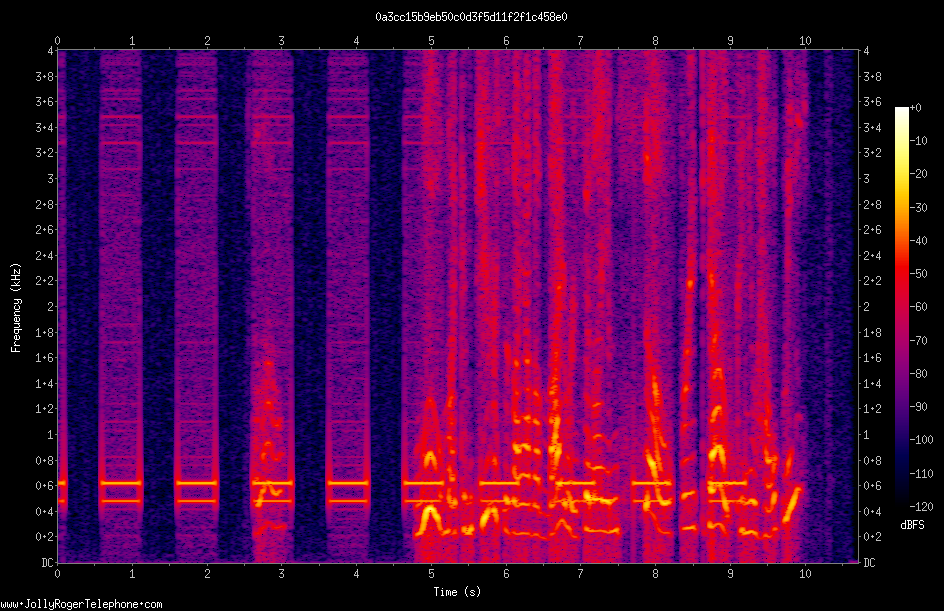Click the +0 color scale value
This screenshot has width=944, height=611.
point(916,108)
